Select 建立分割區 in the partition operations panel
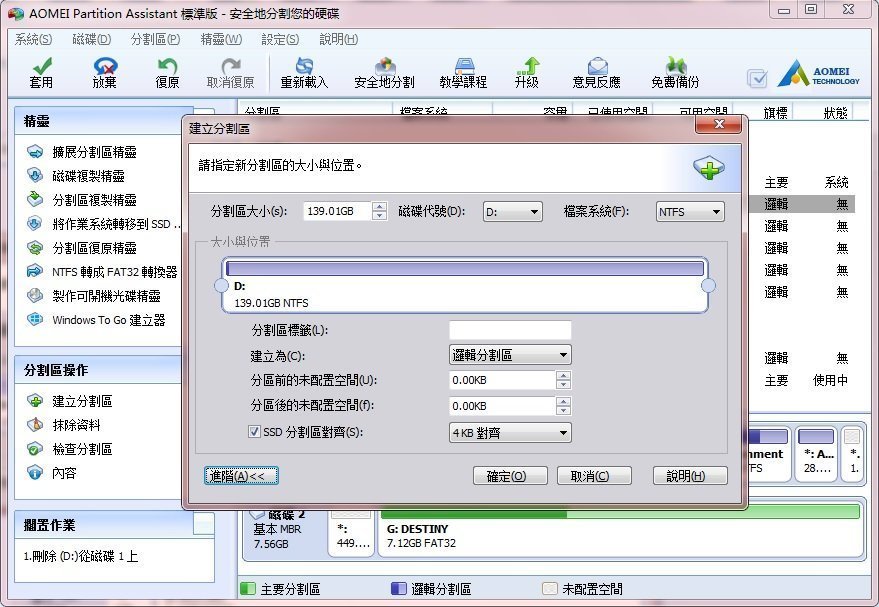Screen dimensions: 879x607 tap(70, 401)
